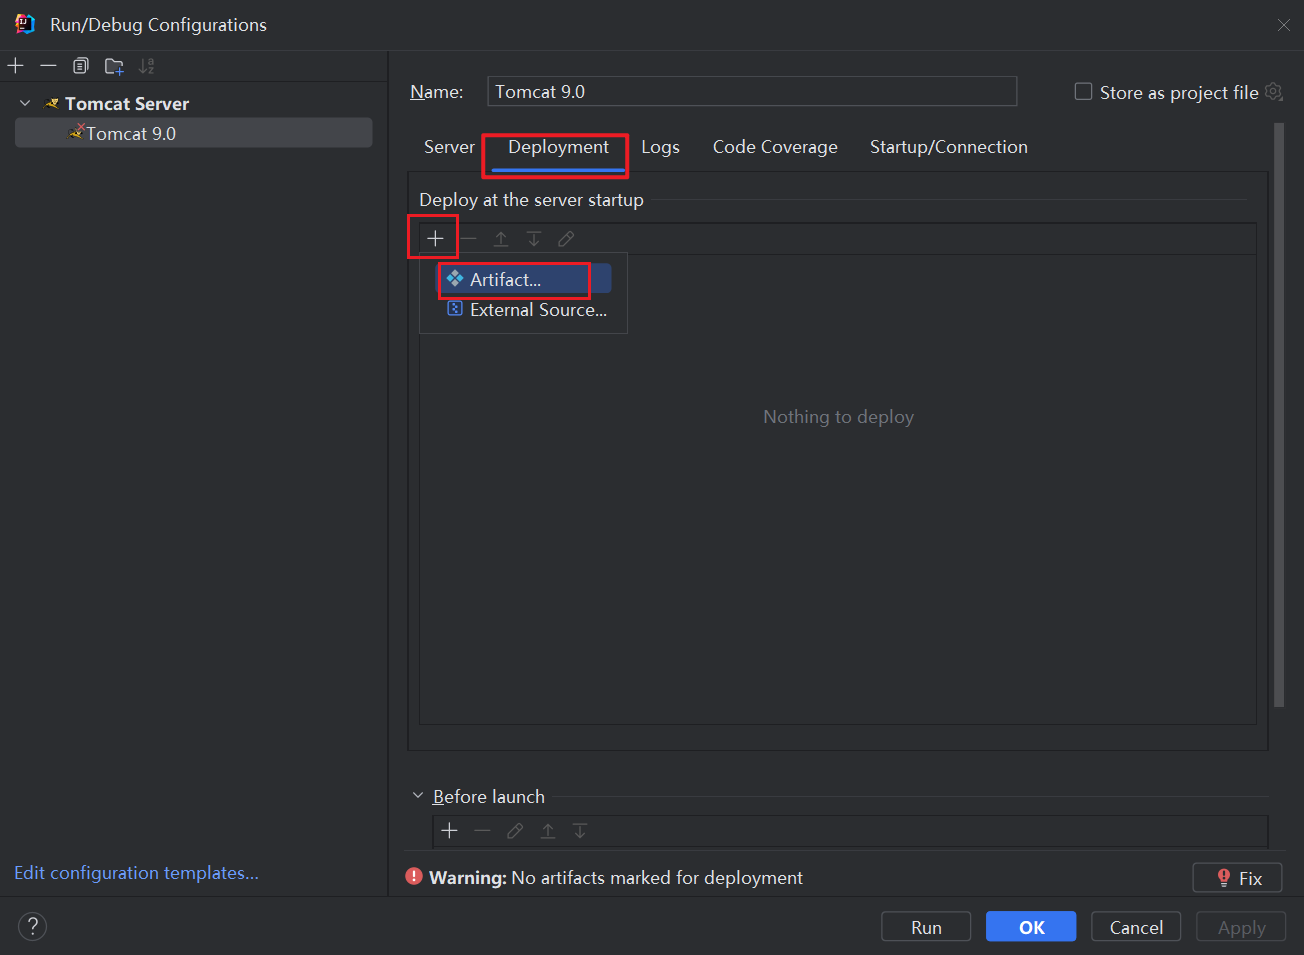Remove the selected configuration
1304x955 pixels.
[48, 66]
